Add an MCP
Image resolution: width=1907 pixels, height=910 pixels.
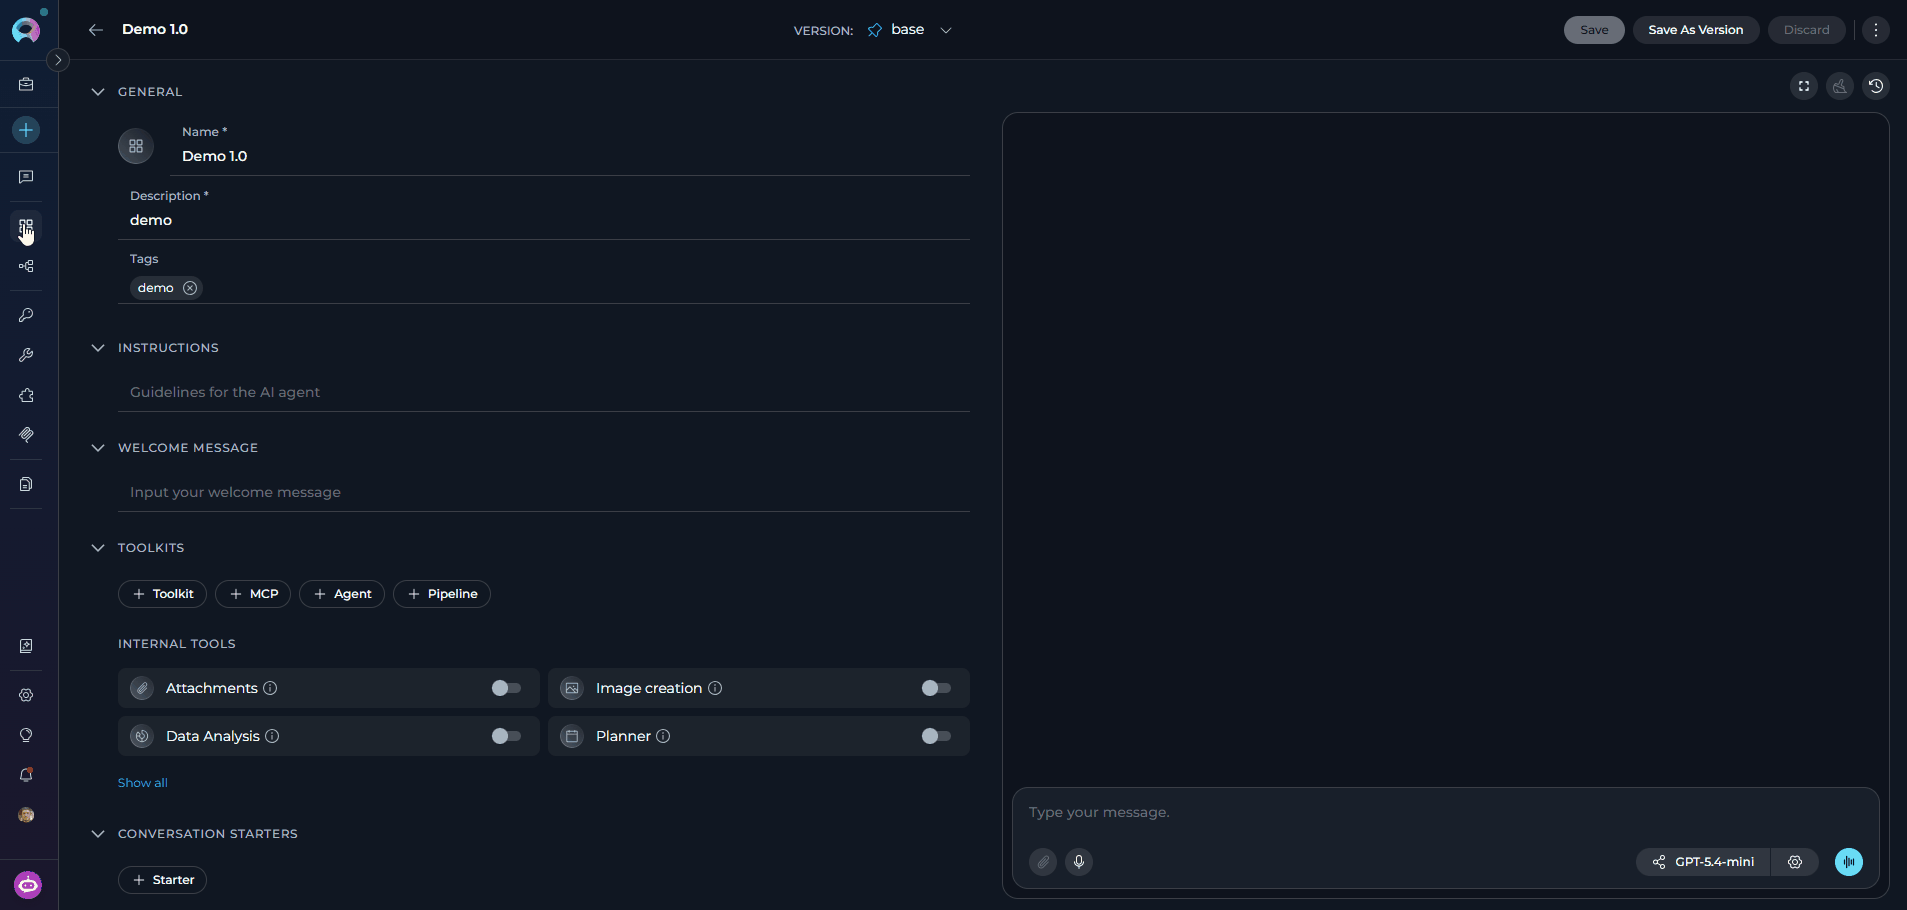(254, 594)
